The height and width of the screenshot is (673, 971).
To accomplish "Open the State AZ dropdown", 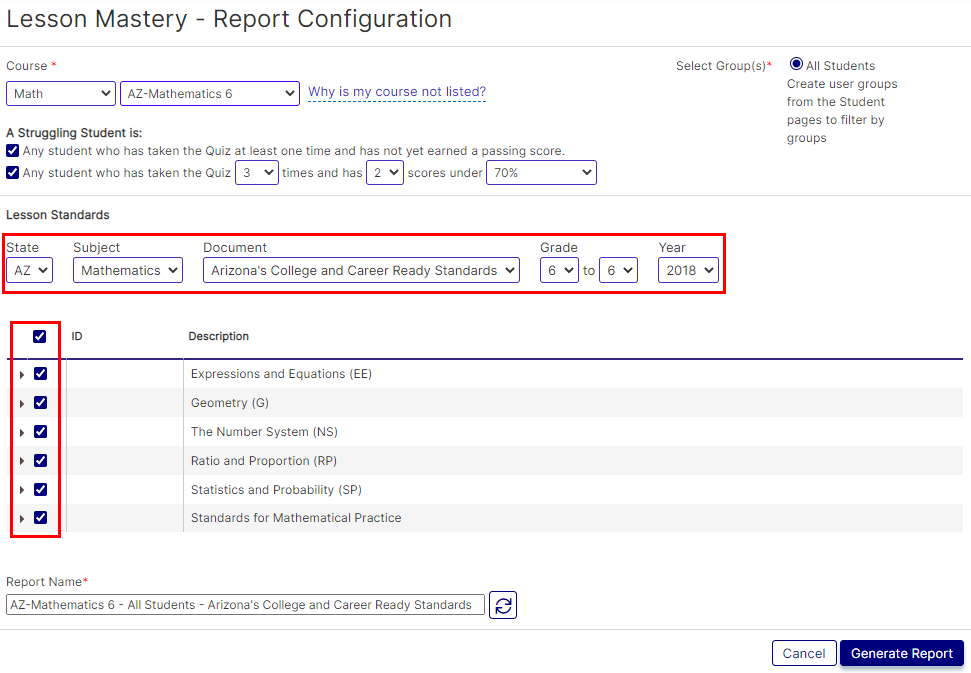I will point(29,270).
